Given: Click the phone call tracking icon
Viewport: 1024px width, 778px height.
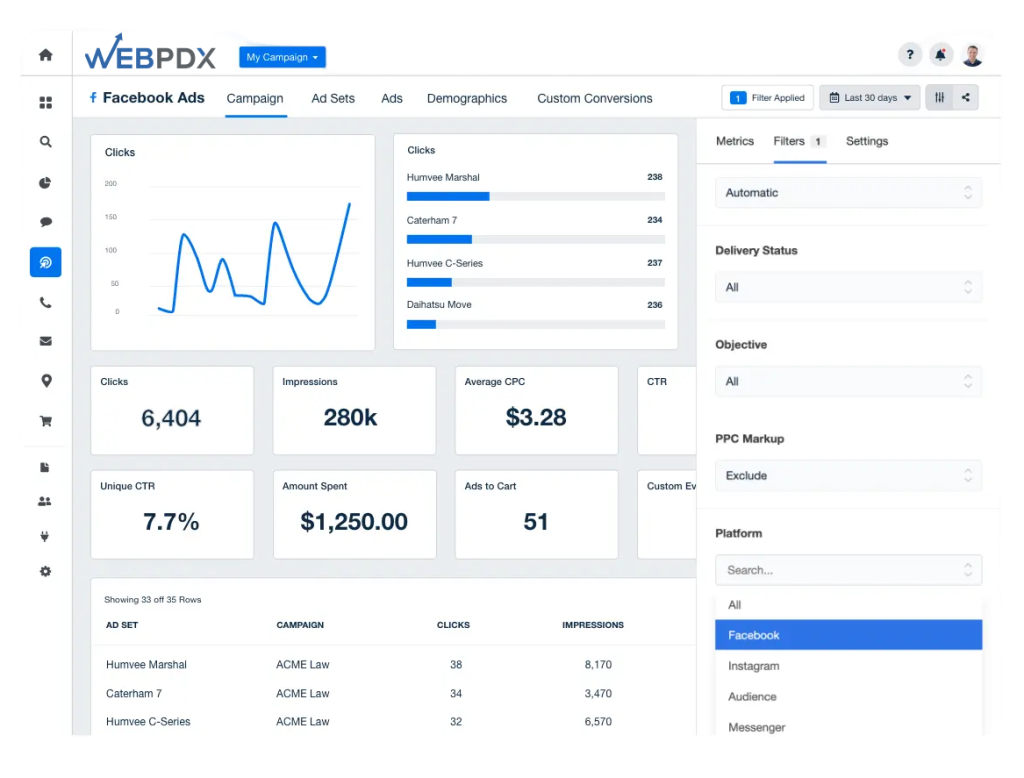Looking at the screenshot, I should [x=46, y=302].
